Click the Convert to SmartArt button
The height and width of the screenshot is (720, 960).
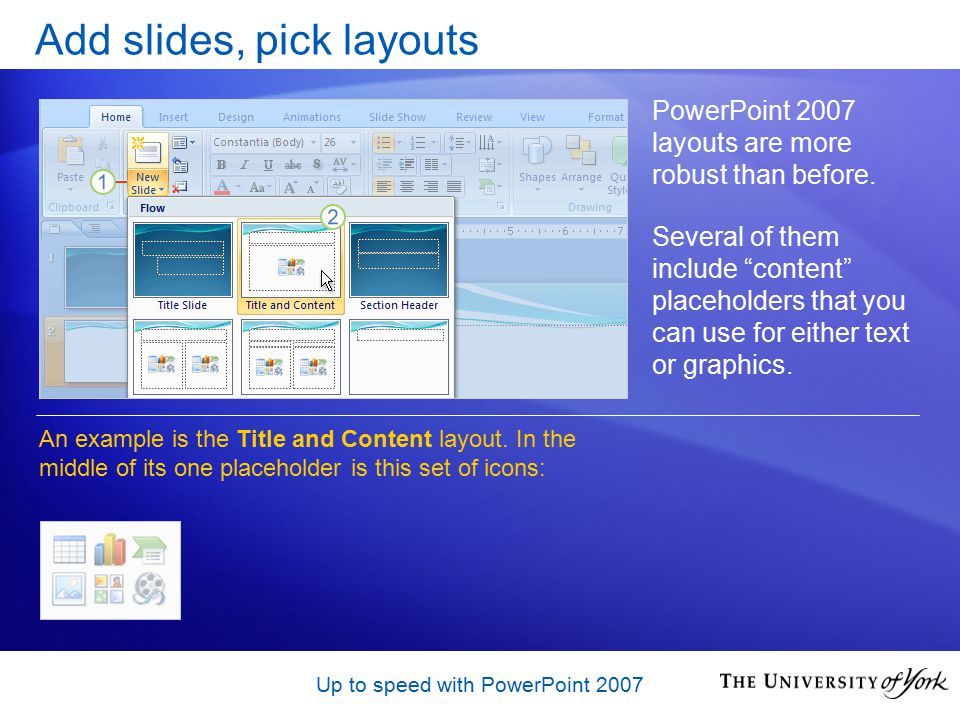pos(489,186)
